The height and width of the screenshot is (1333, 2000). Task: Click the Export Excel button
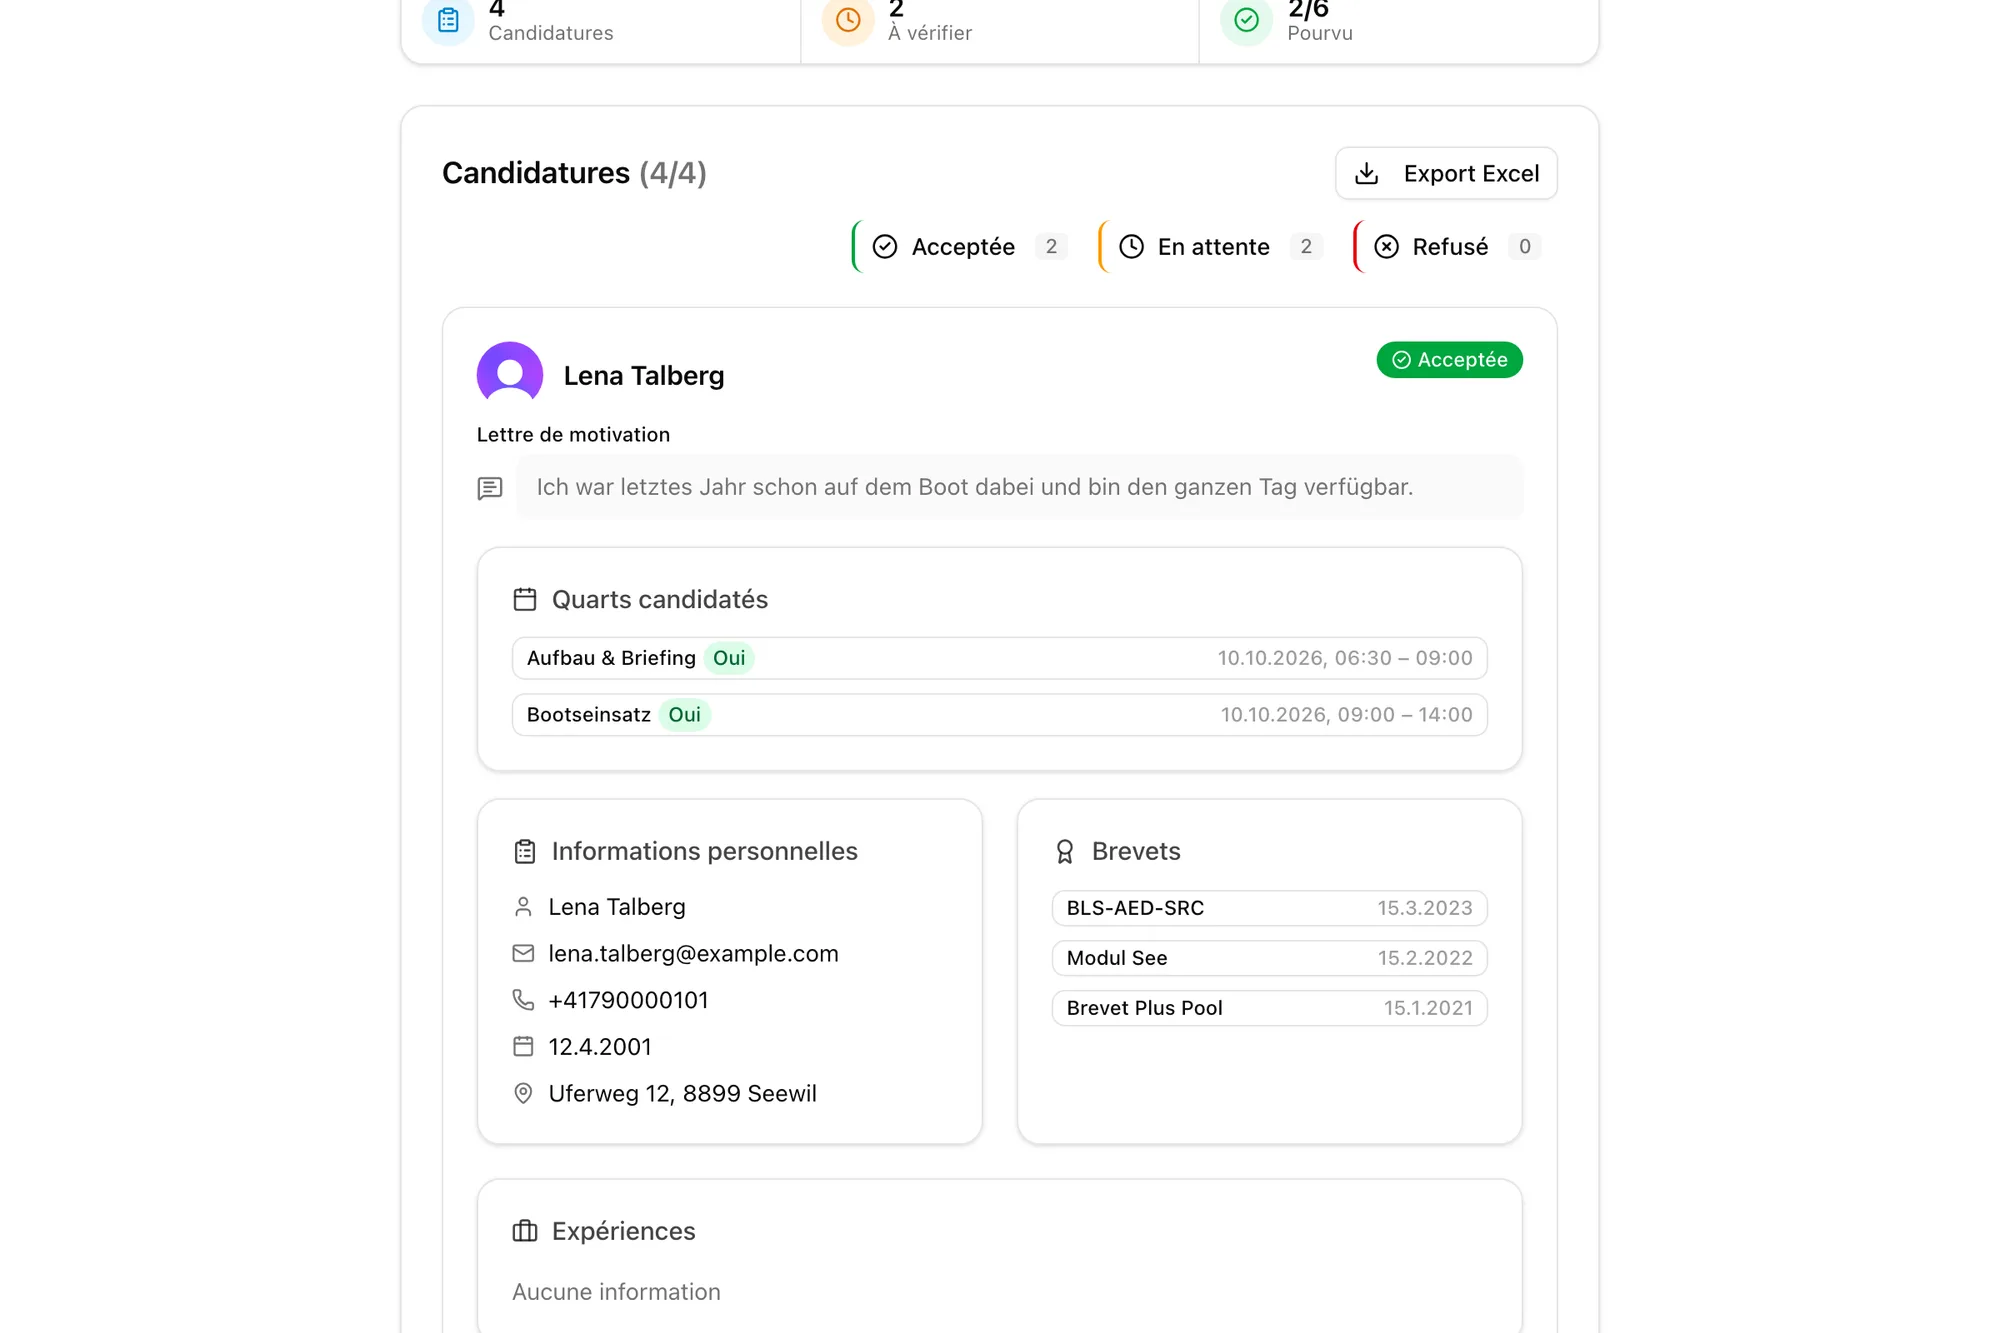pos(1446,173)
